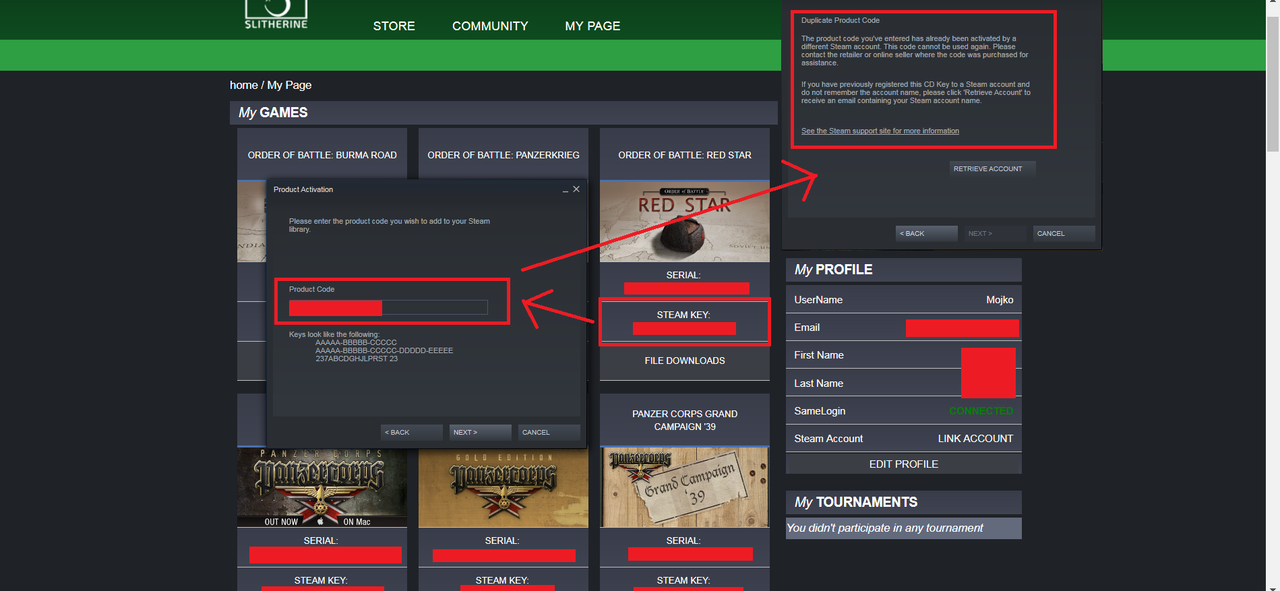Click the My TOURNAMENTS heading
Viewport: 1280px width, 591px height.
[x=856, y=502]
